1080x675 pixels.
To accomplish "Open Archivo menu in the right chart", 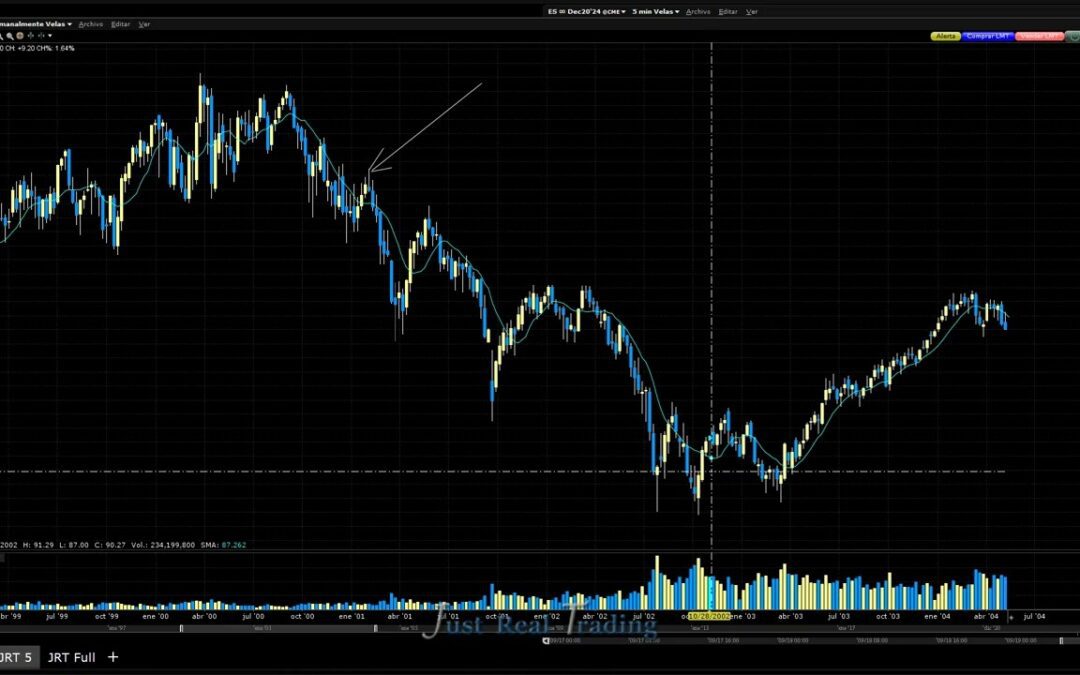I will [698, 11].
